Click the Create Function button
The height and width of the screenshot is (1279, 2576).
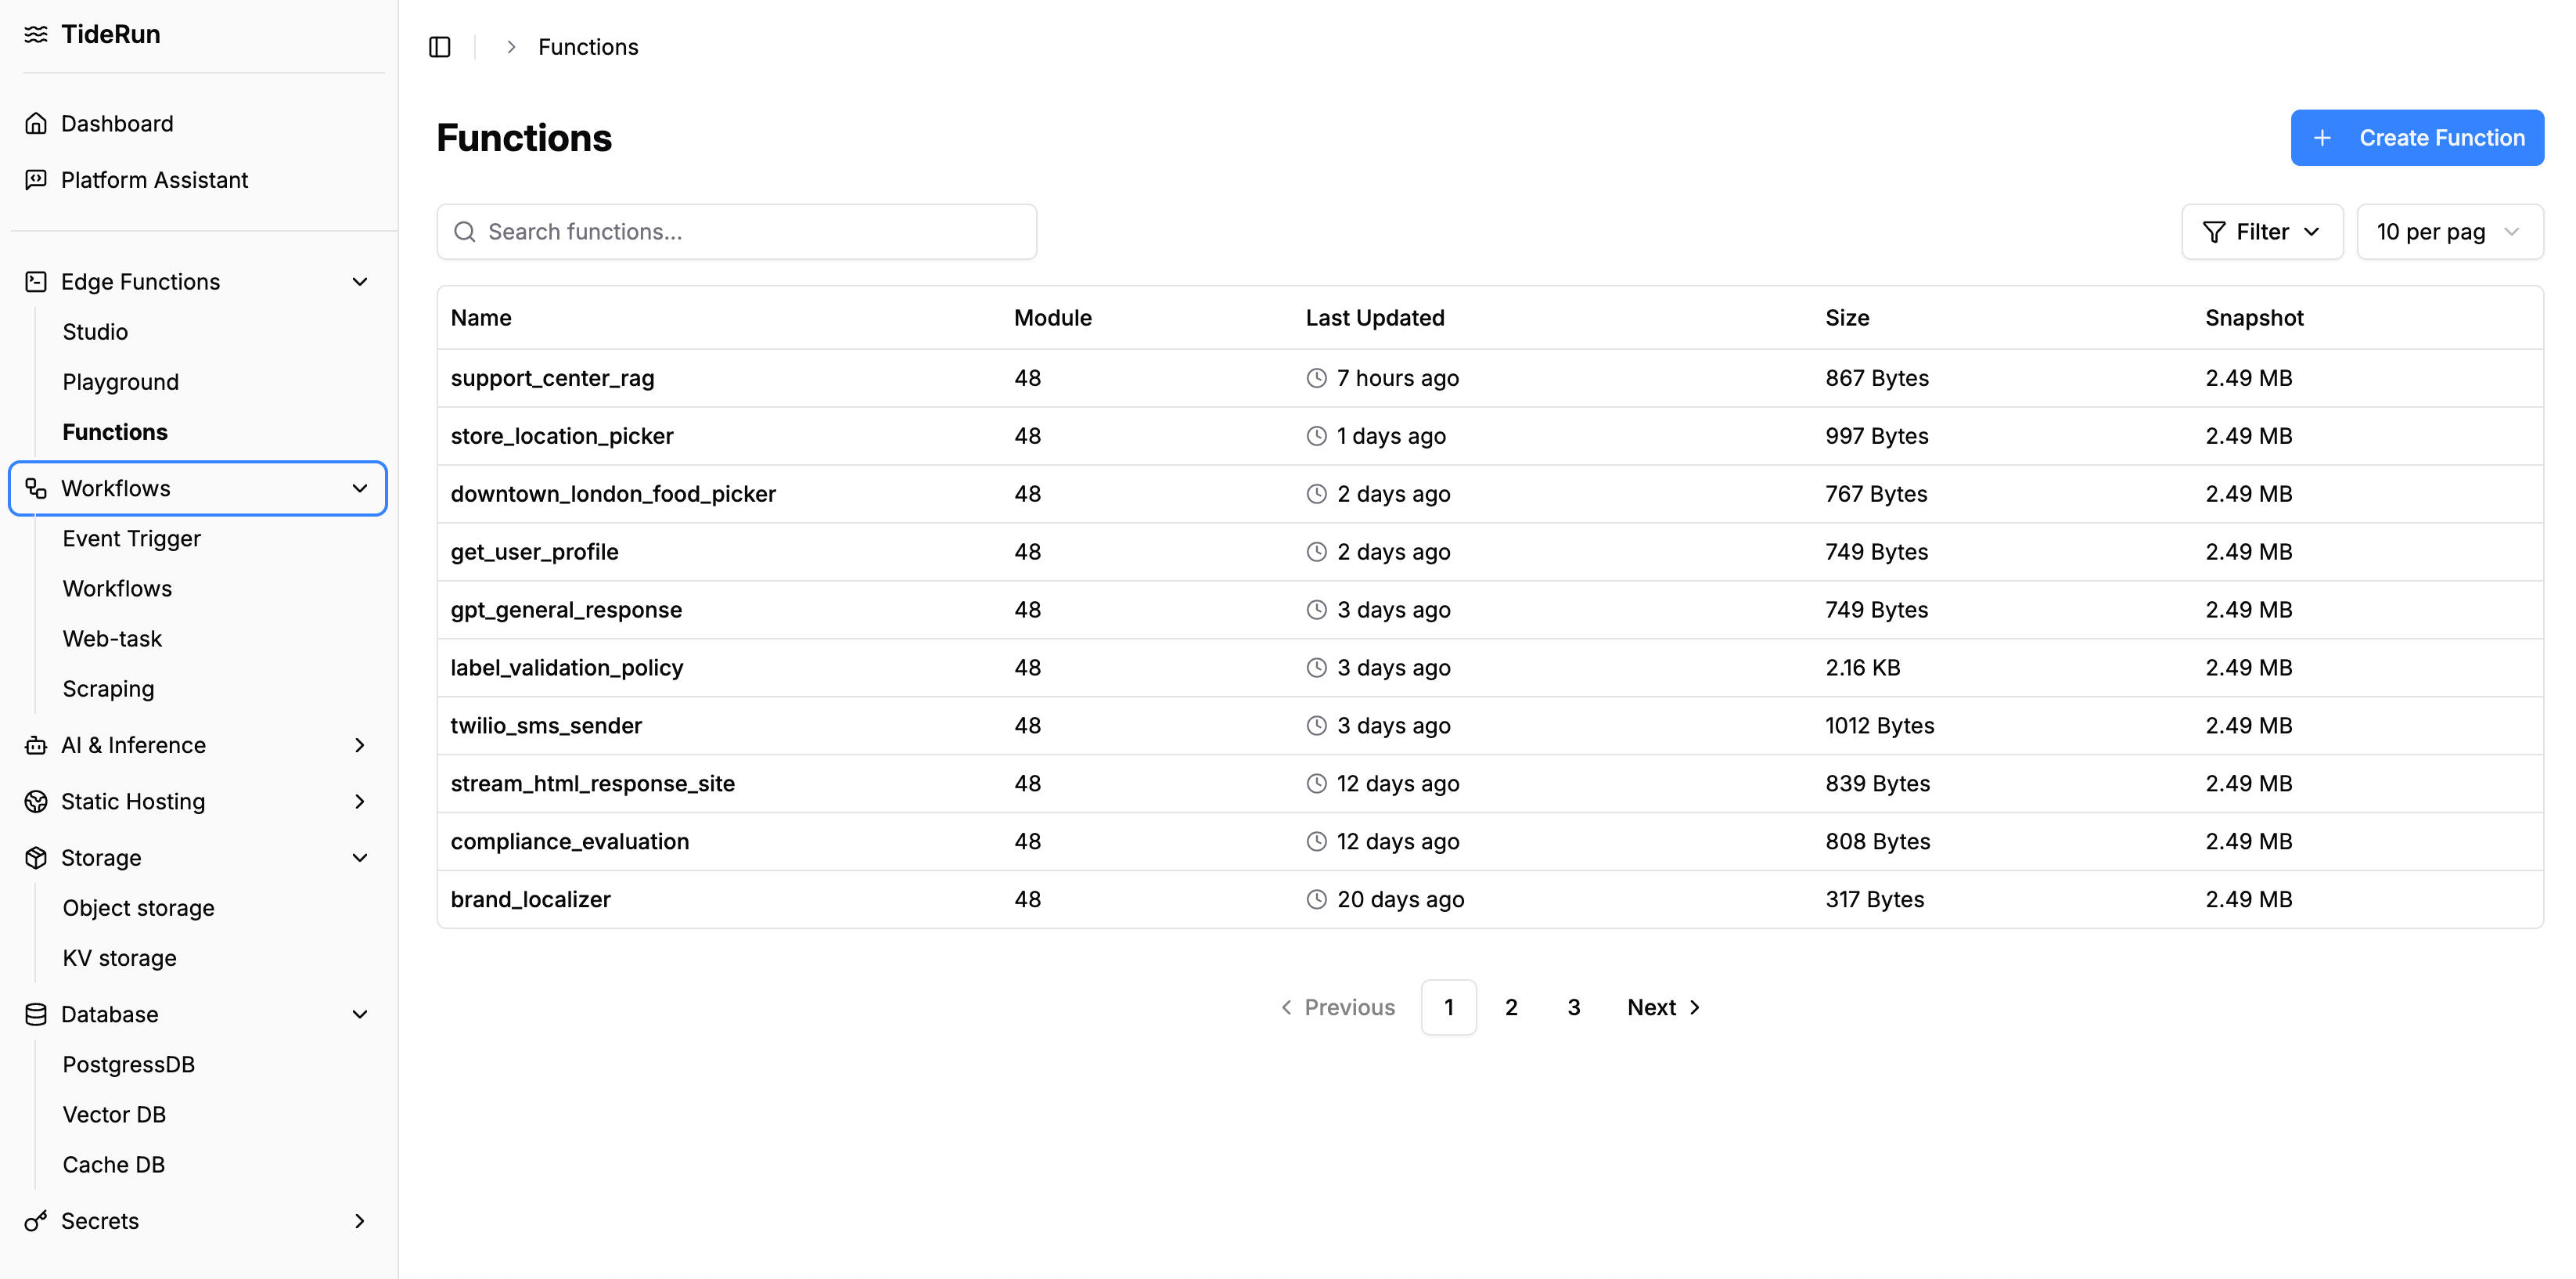coord(2417,138)
